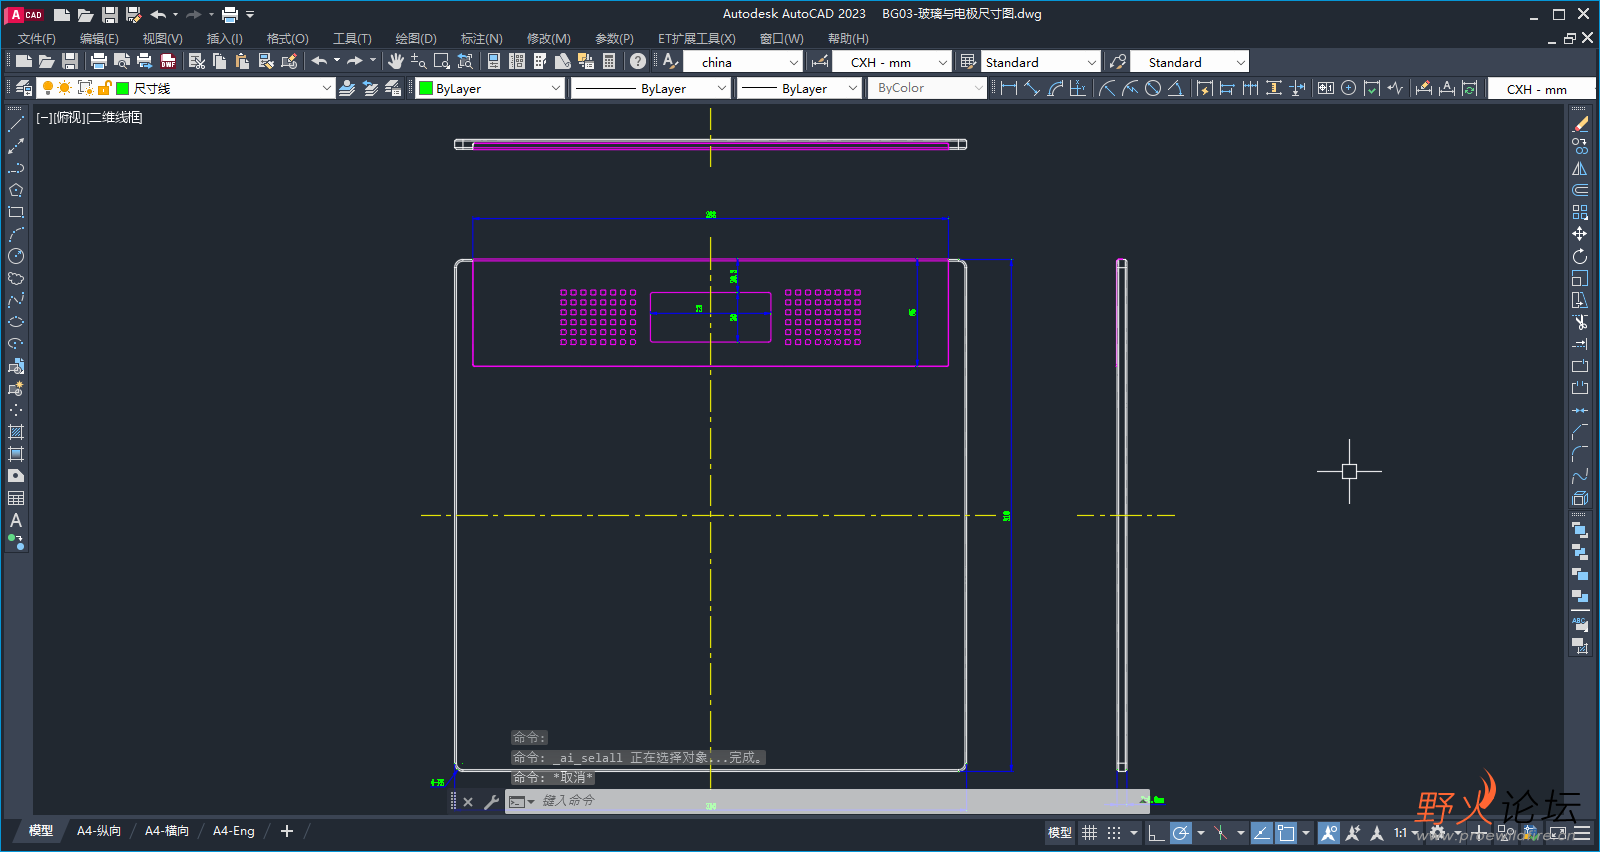Select the Hatch tool in draw toolbar

tap(16, 432)
